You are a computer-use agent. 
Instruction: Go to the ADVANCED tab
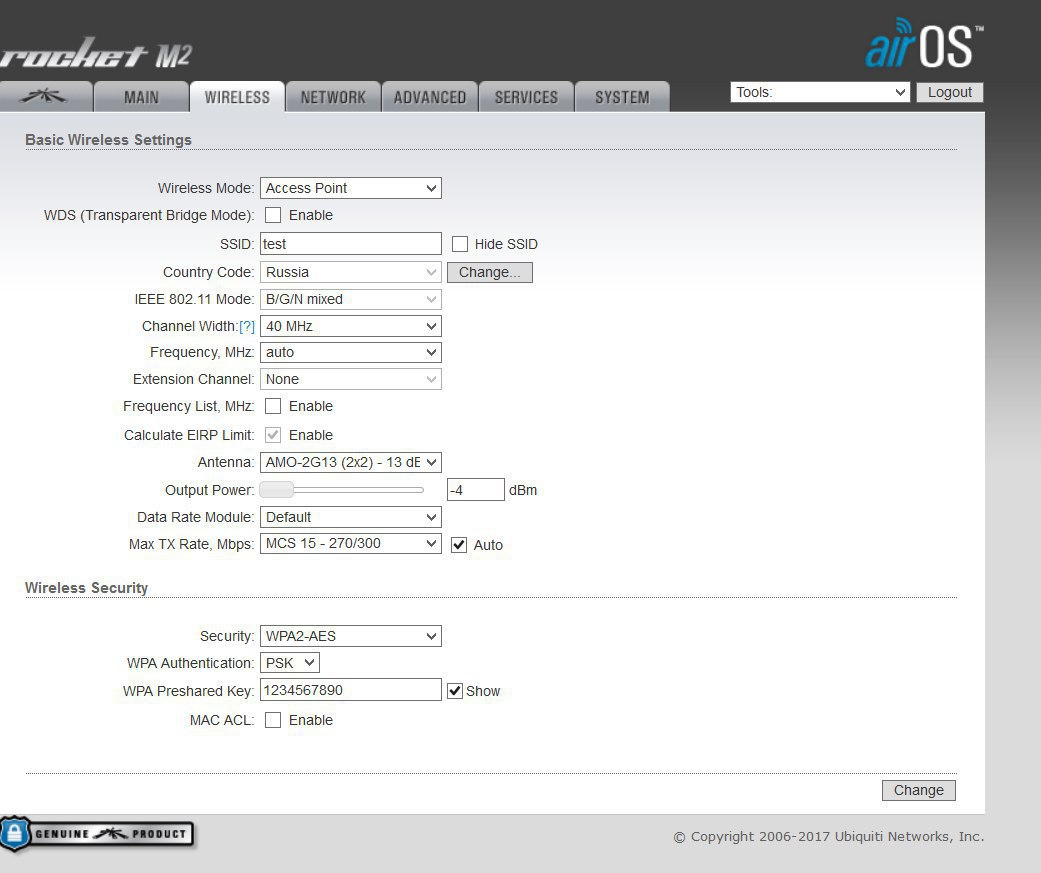coord(430,97)
